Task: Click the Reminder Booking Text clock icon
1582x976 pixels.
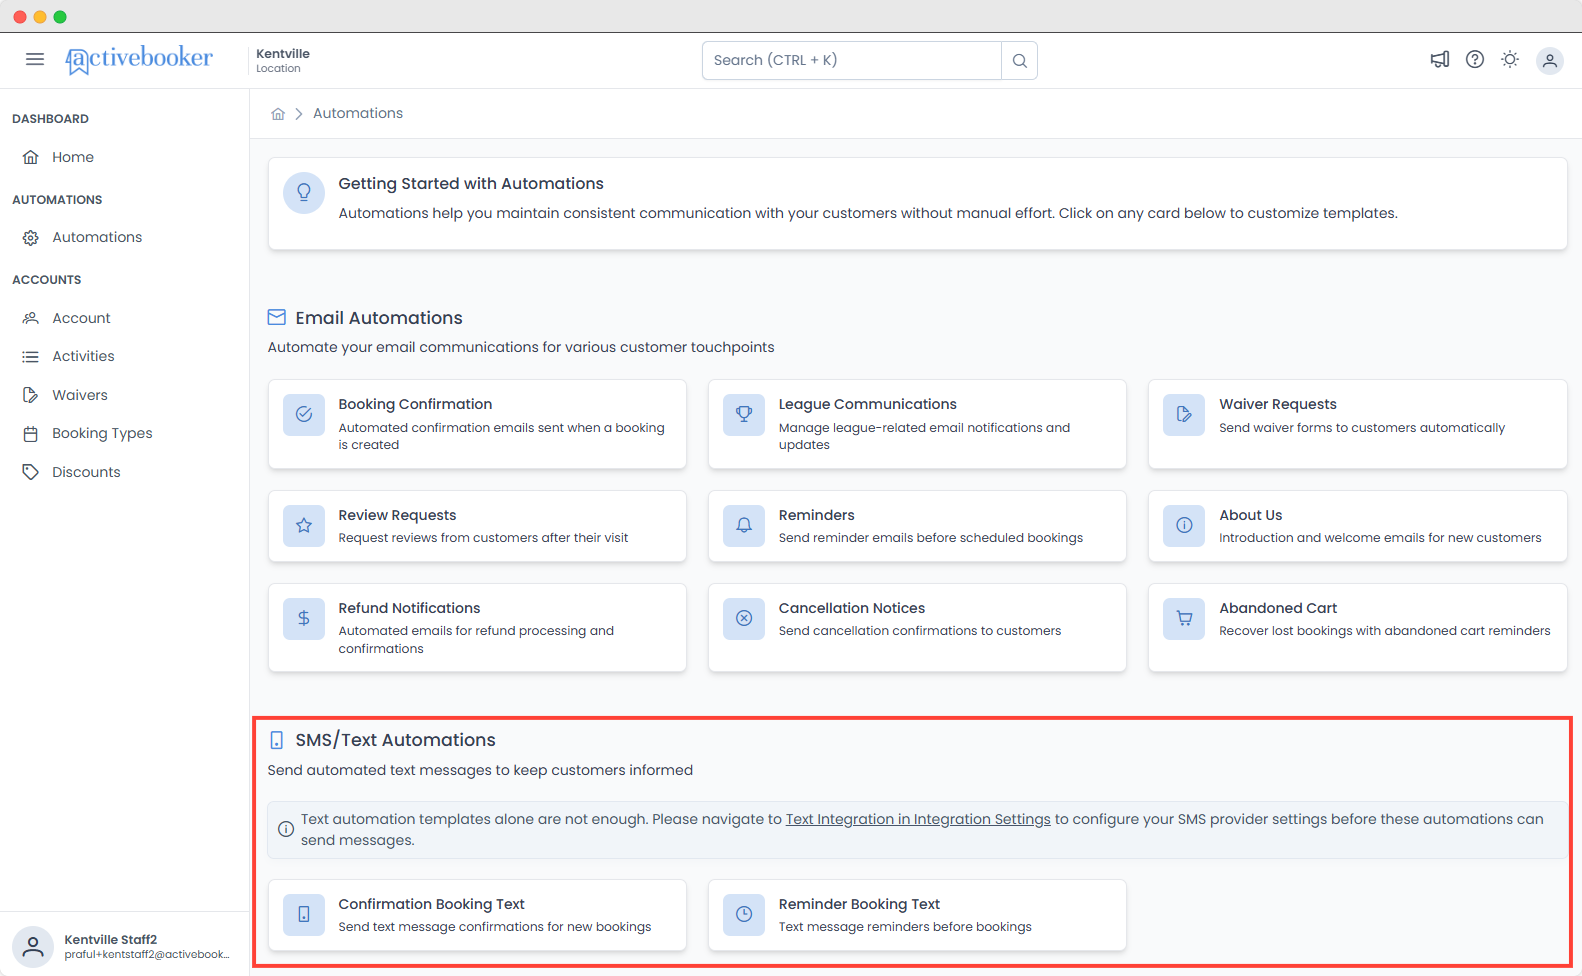Action: [744, 914]
